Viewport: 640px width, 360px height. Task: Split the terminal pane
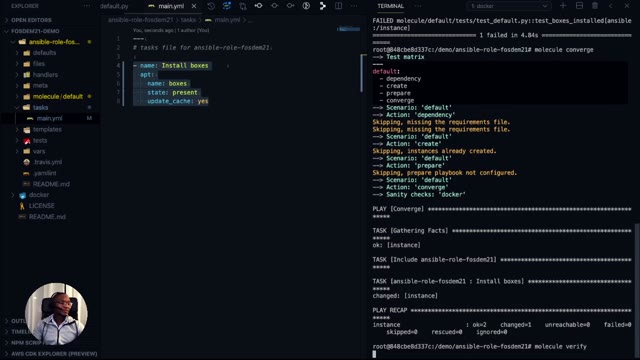tap(579, 6)
